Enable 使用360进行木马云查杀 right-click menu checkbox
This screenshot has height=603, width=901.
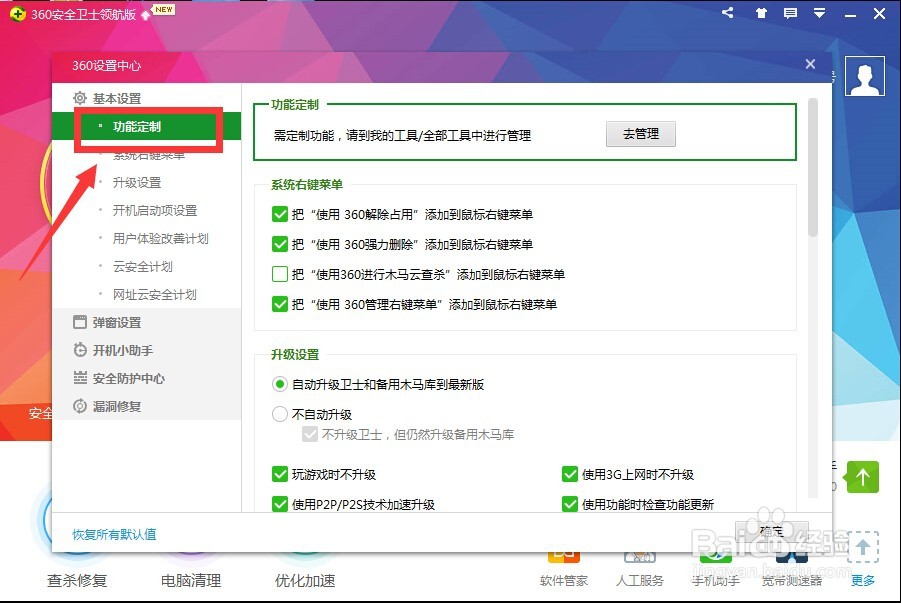tap(280, 274)
